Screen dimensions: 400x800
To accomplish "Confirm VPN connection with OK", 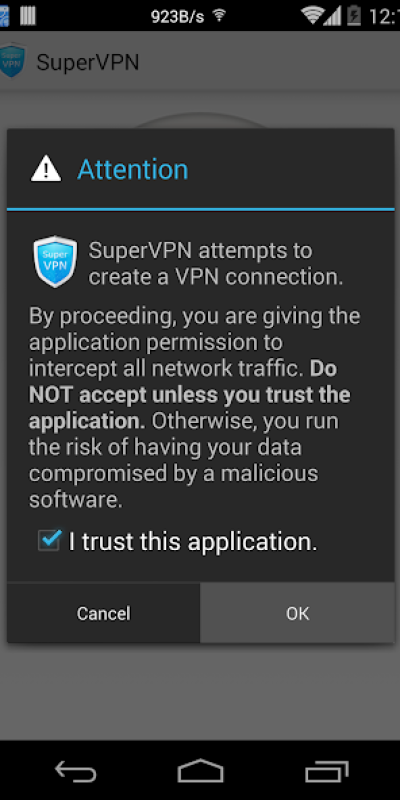I will click(x=297, y=613).
